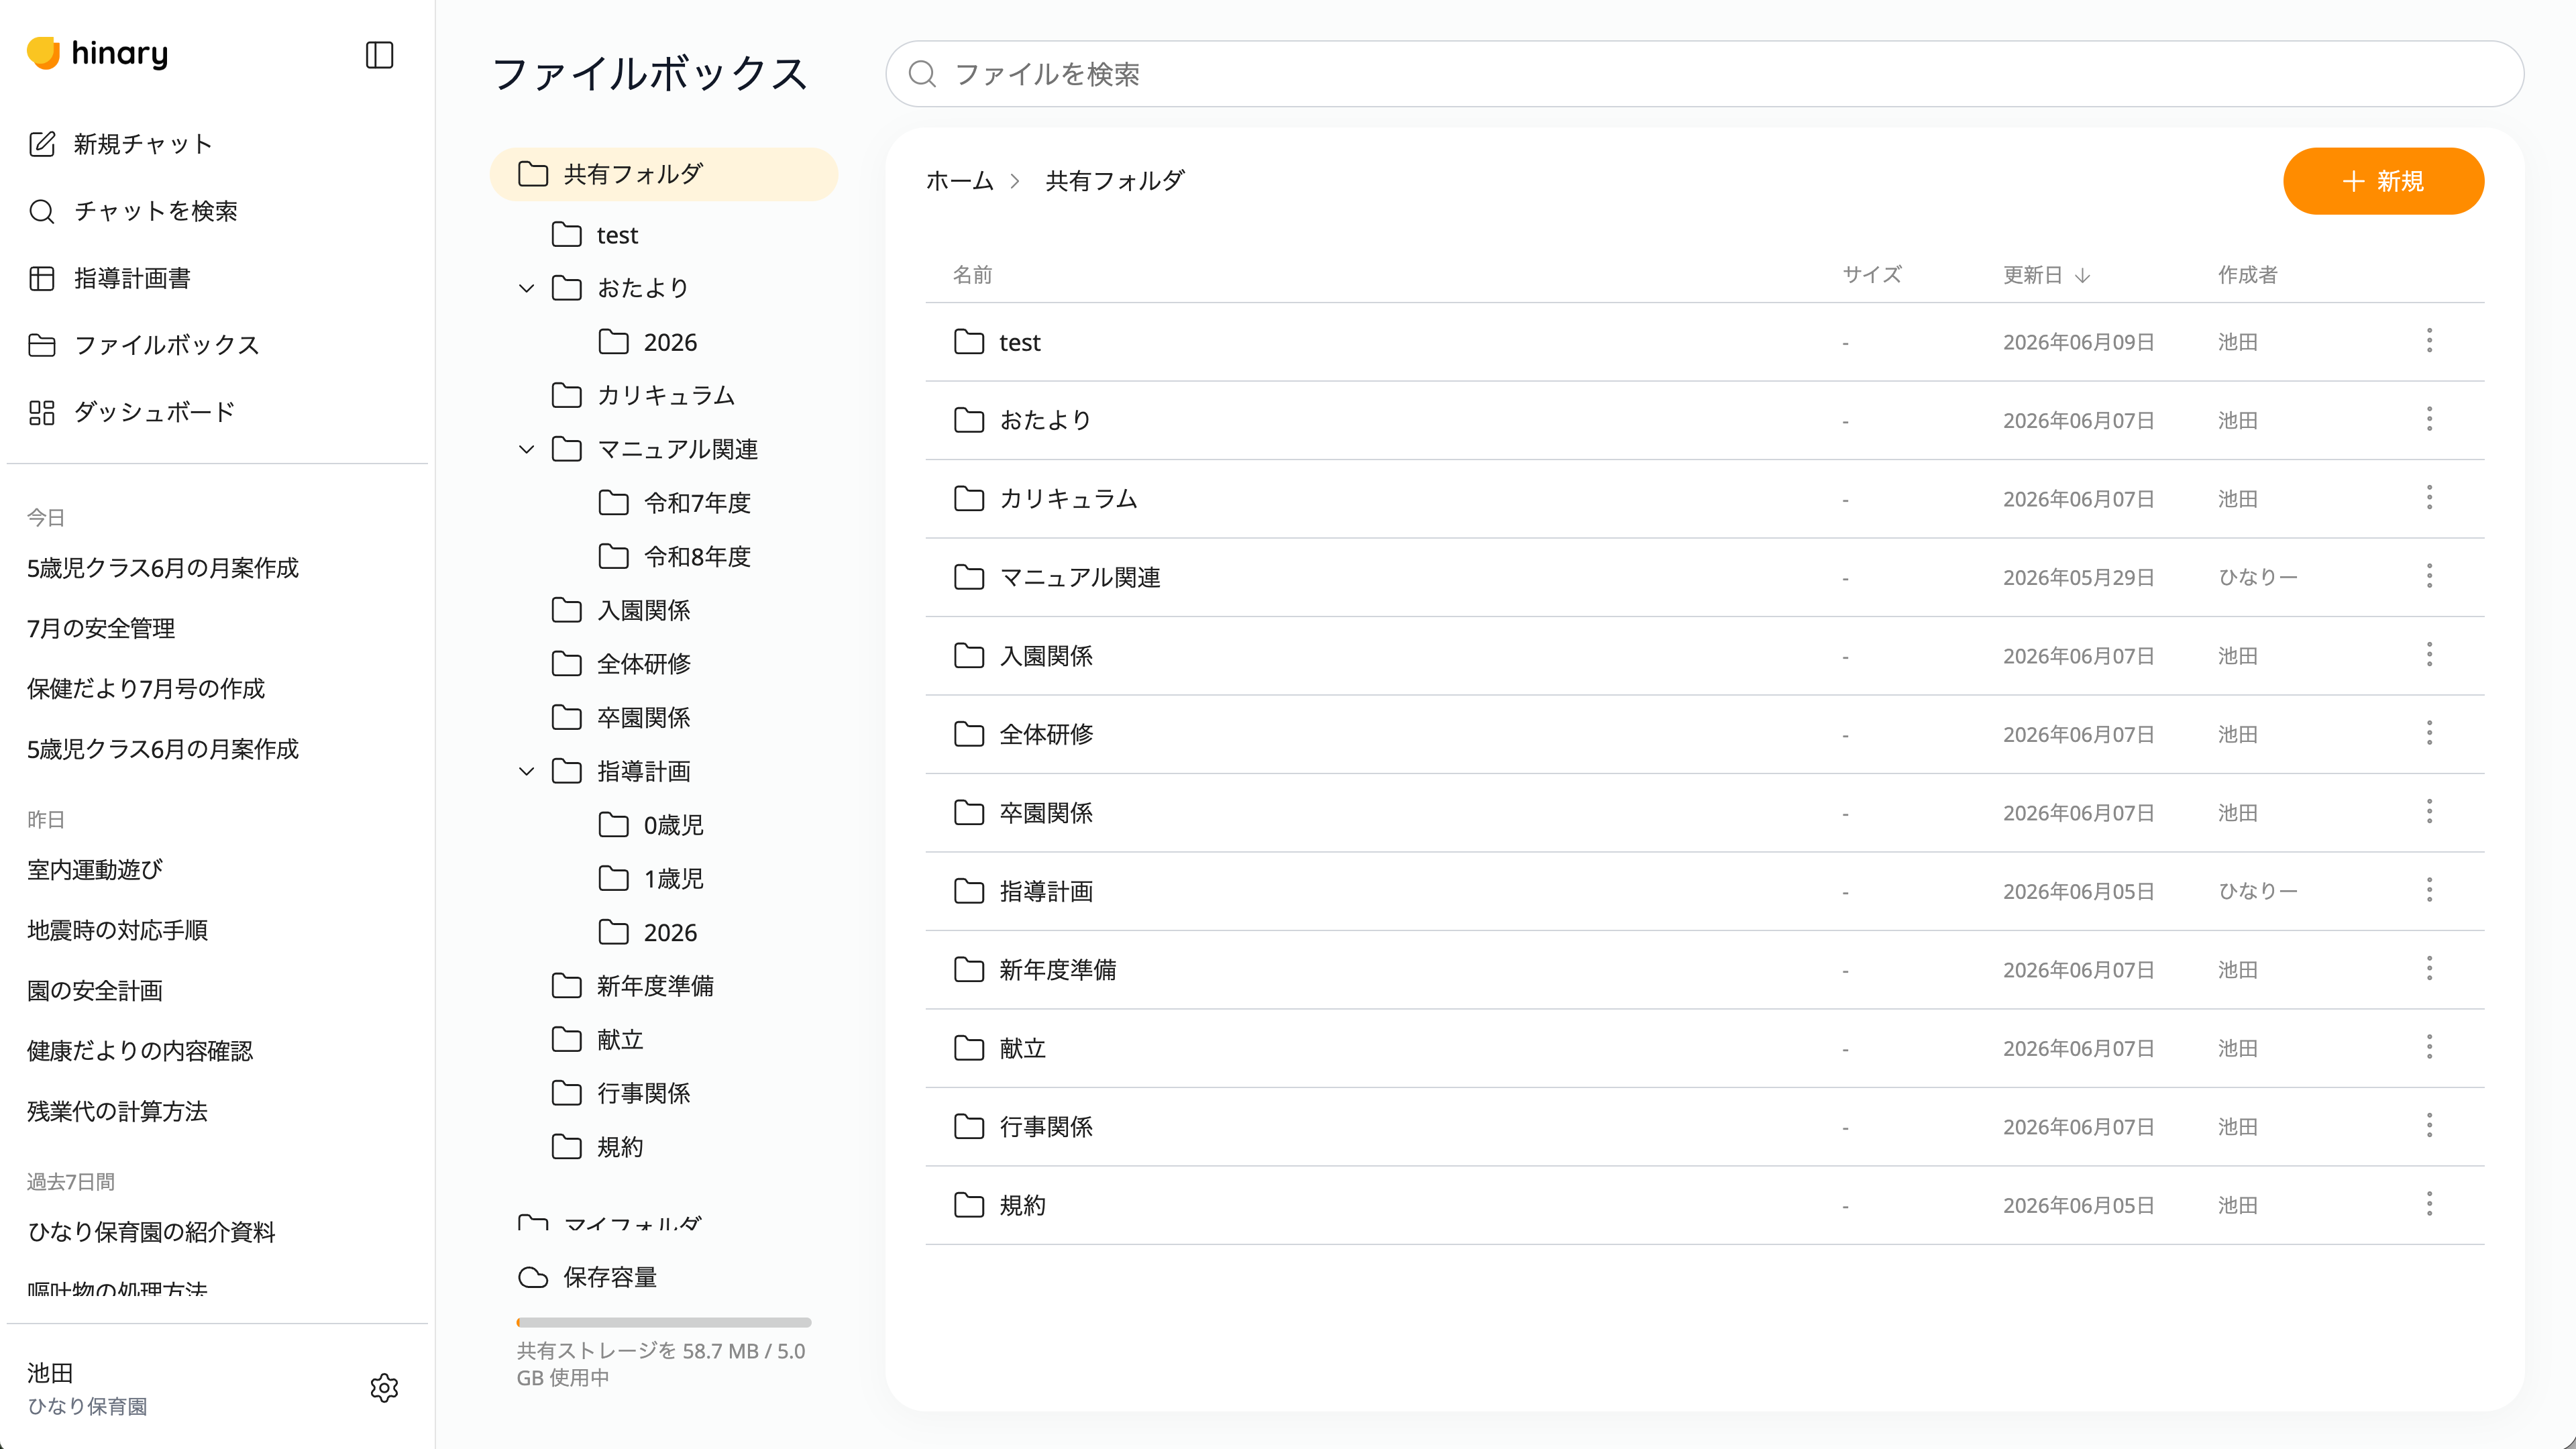Open chat 保健だより7月号の作成
This screenshot has width=2576, height=1449.
[146, 688]
